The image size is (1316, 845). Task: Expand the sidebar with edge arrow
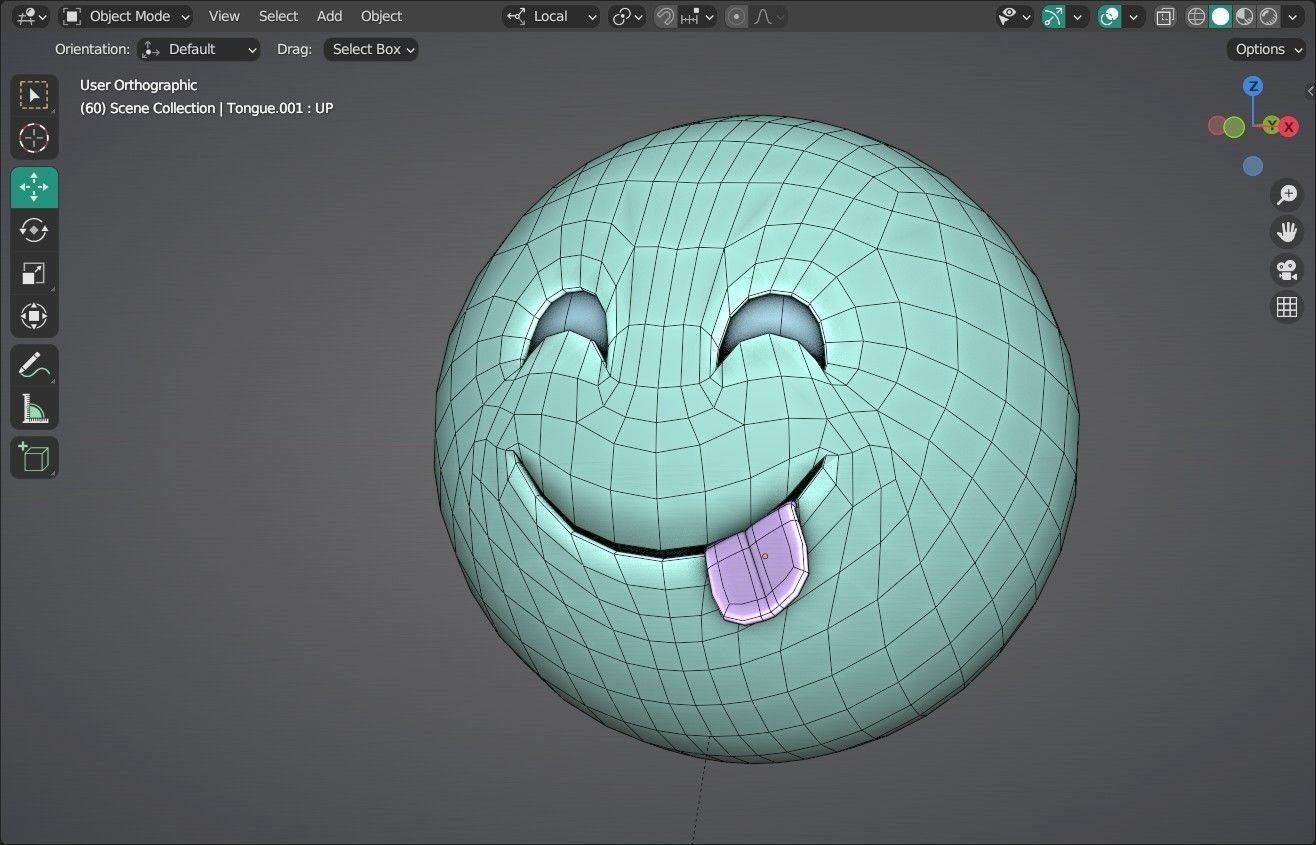(1310, 91)
